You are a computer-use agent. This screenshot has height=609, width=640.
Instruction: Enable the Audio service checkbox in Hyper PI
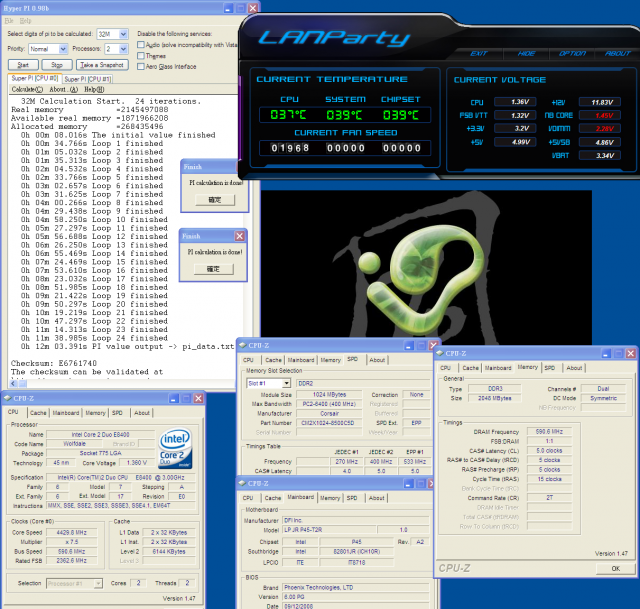(x=141, y=44)
